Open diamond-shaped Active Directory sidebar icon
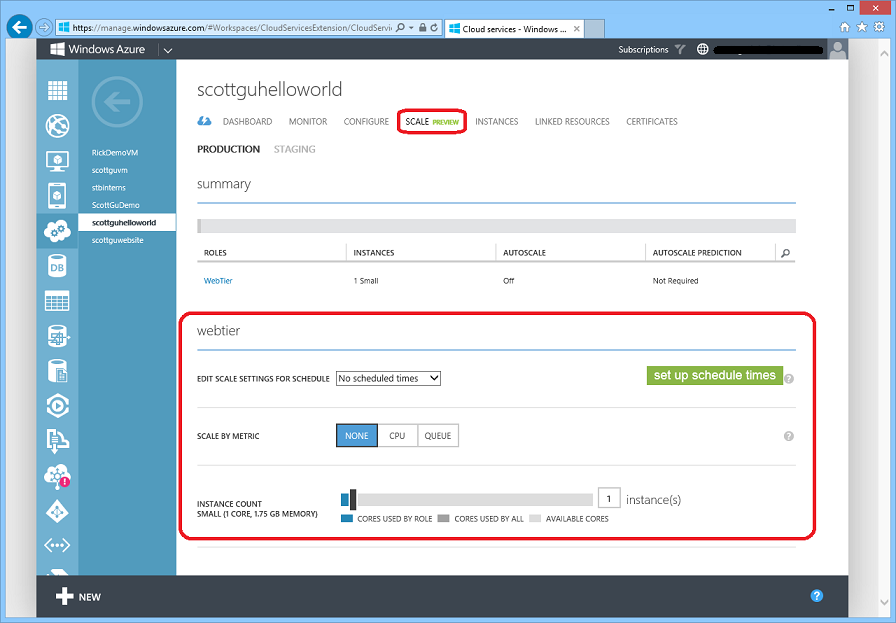Screen dimensions: 896x623 [57, 511]
